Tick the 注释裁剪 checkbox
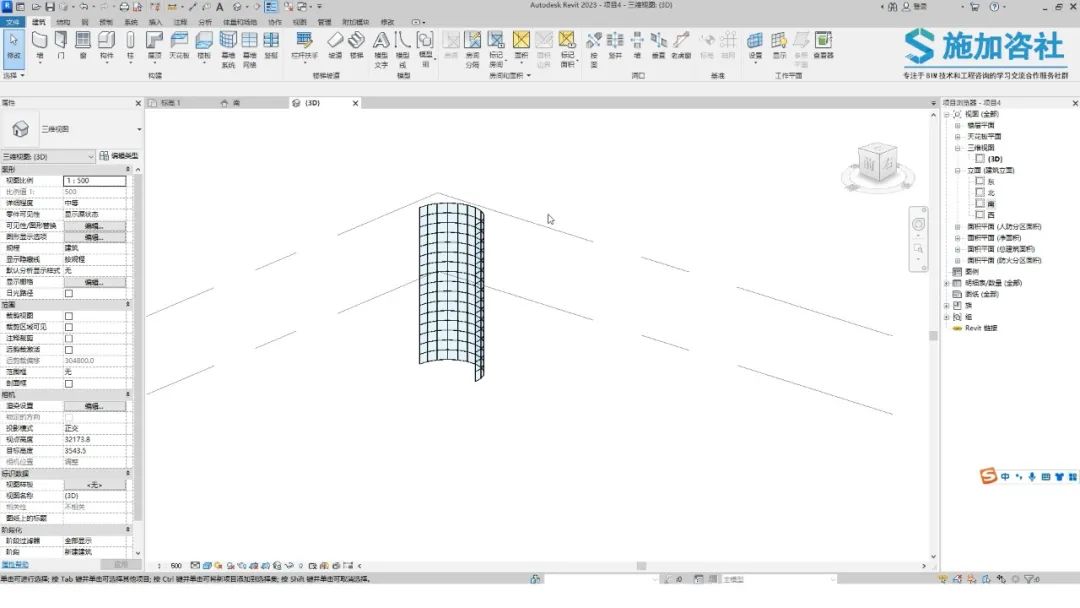The image size is (1080, 608). (69, 339)
